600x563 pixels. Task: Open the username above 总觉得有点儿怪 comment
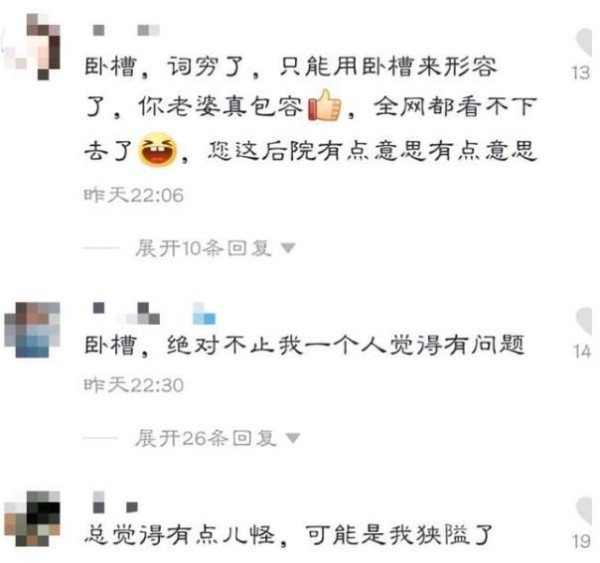115,502
